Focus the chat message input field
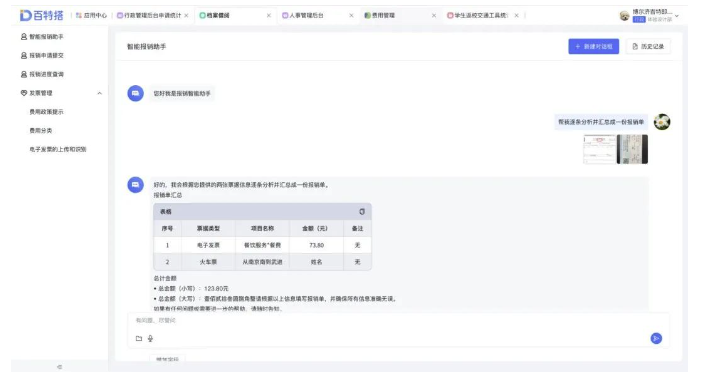Viewport: 701px width, 380px height. click(x=398, y=321)
